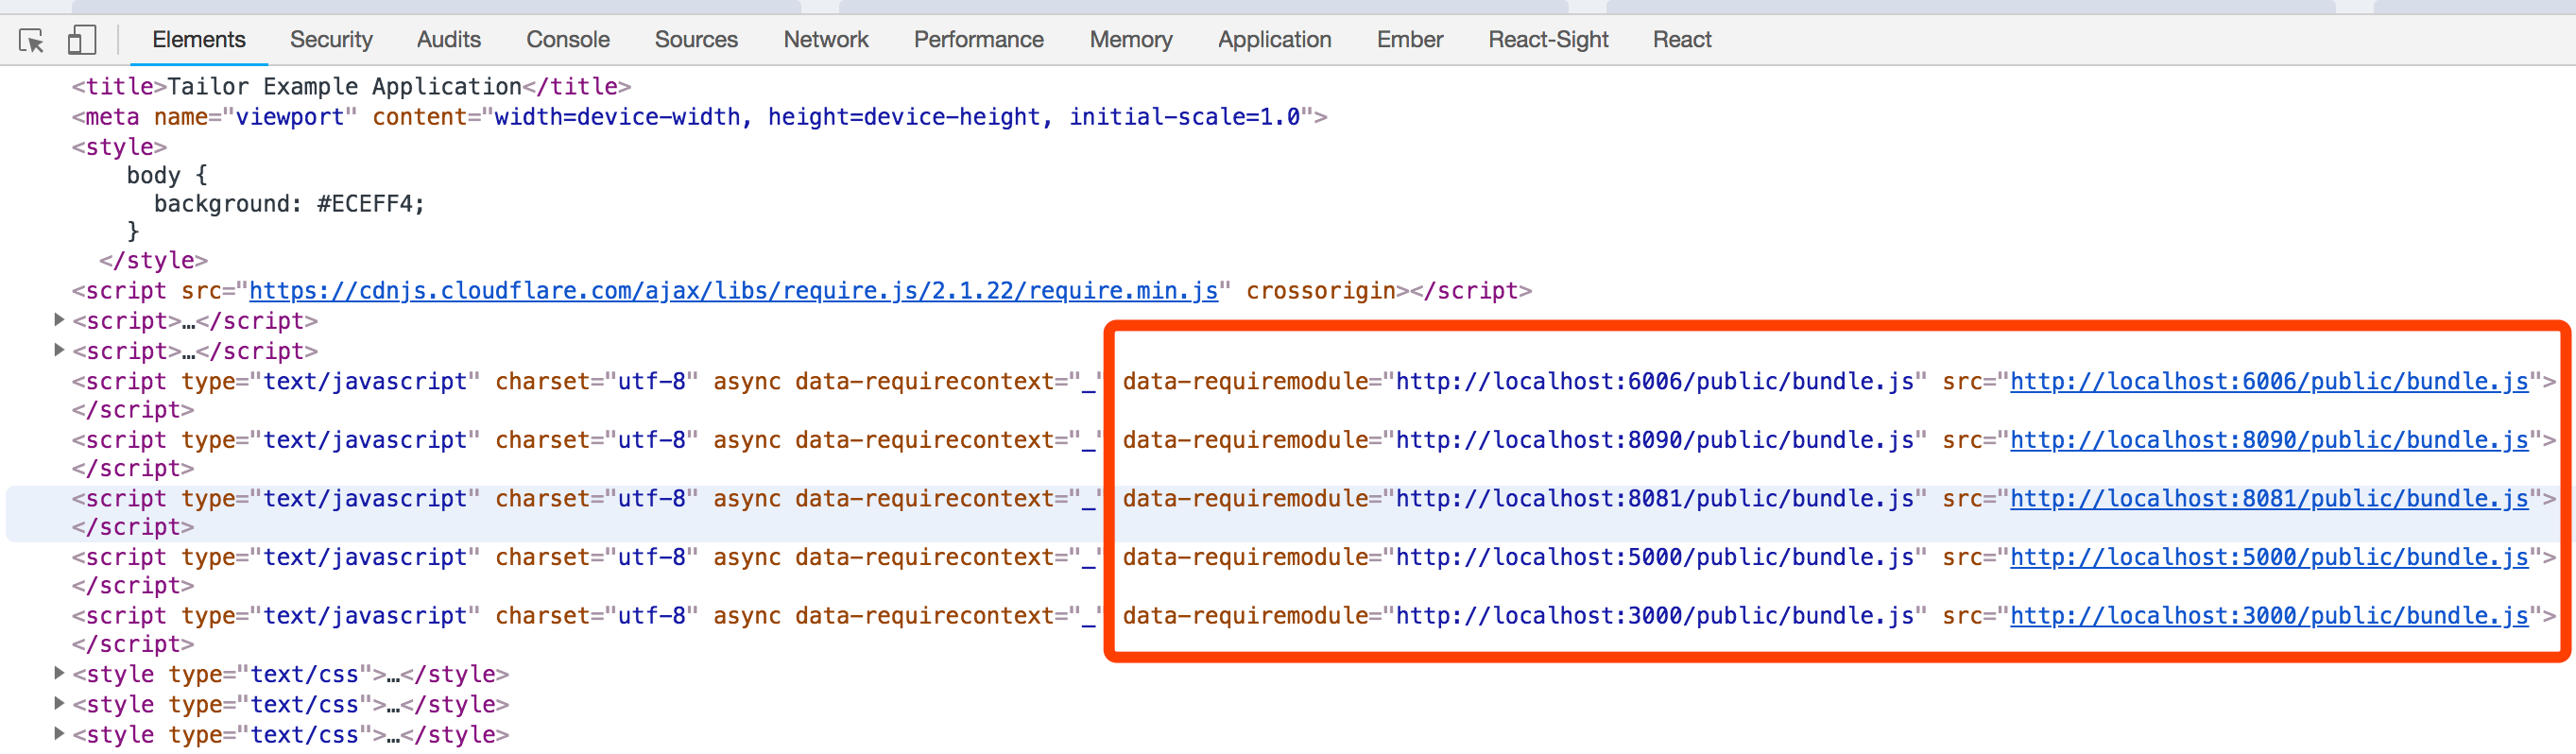The image size is (2576, 754).
Task: Select the opening style tag line
Action: tap(119, 147)
